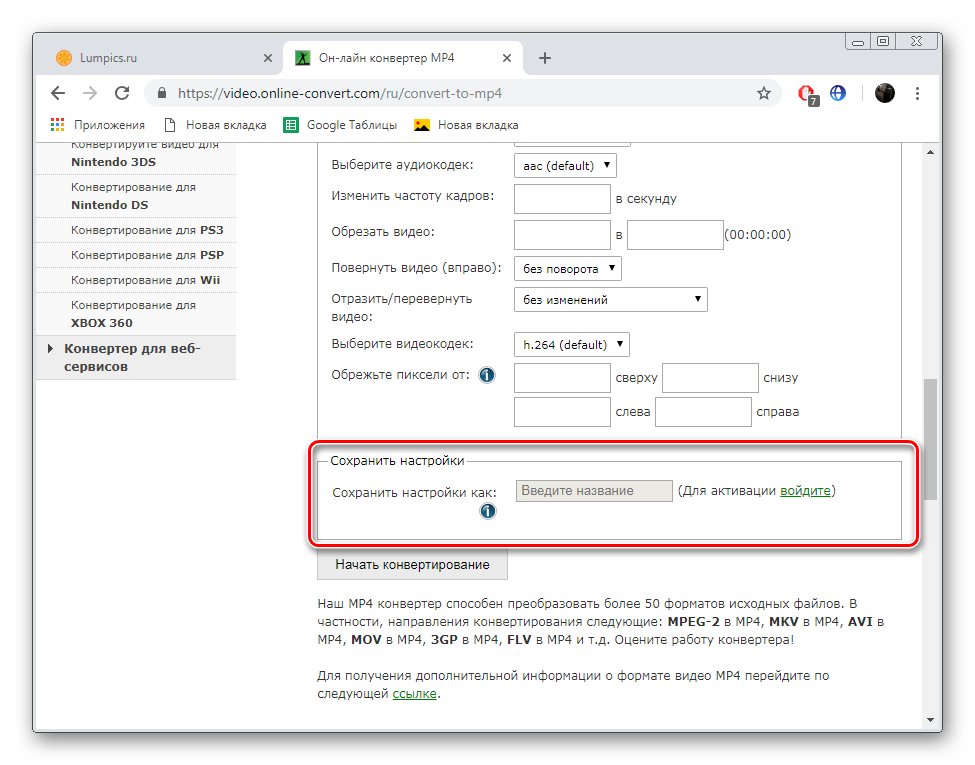
Task: Open the h.264 video codec dropdown
Action: click(571, 345)
